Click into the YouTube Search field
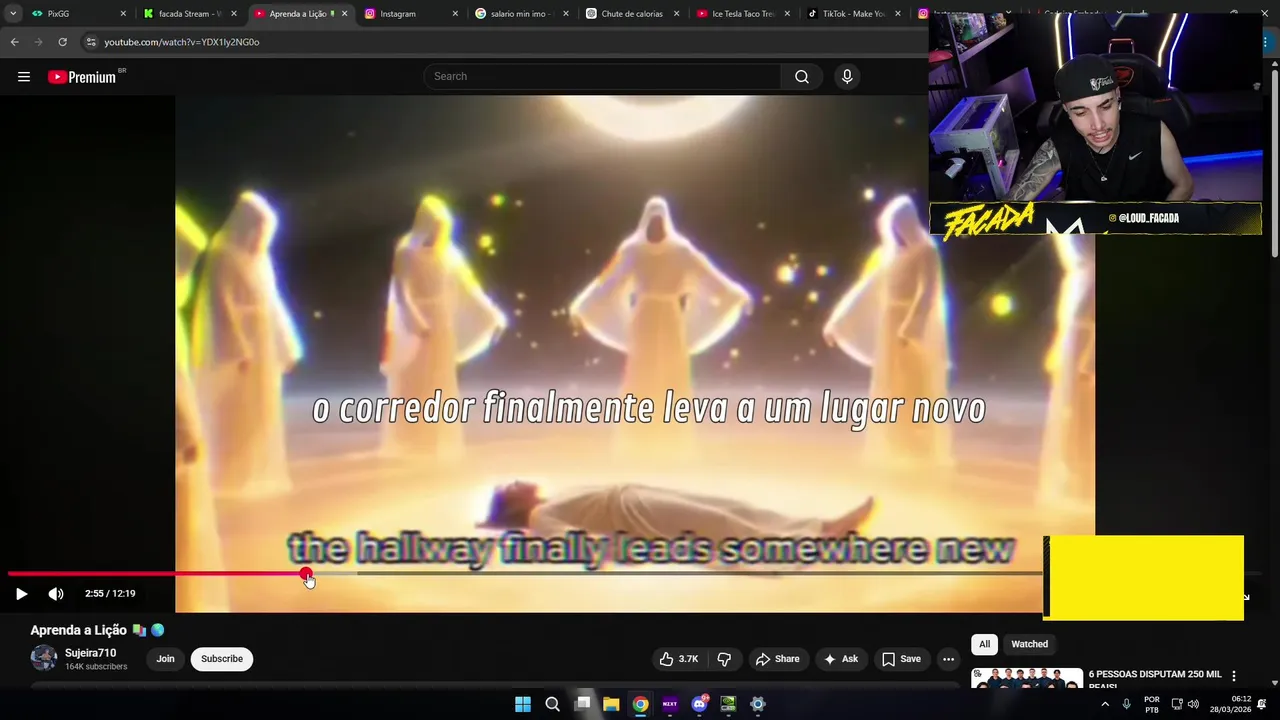1280x720 pixels. (x=604, y=77)
